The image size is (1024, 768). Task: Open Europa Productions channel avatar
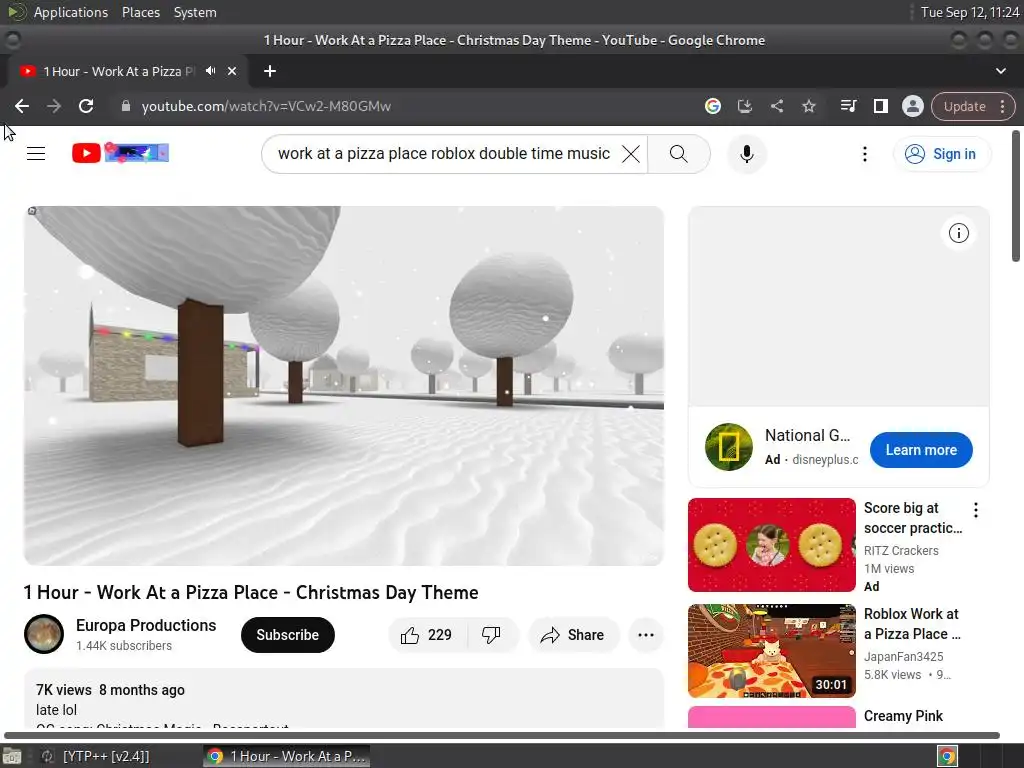[44, 634]
